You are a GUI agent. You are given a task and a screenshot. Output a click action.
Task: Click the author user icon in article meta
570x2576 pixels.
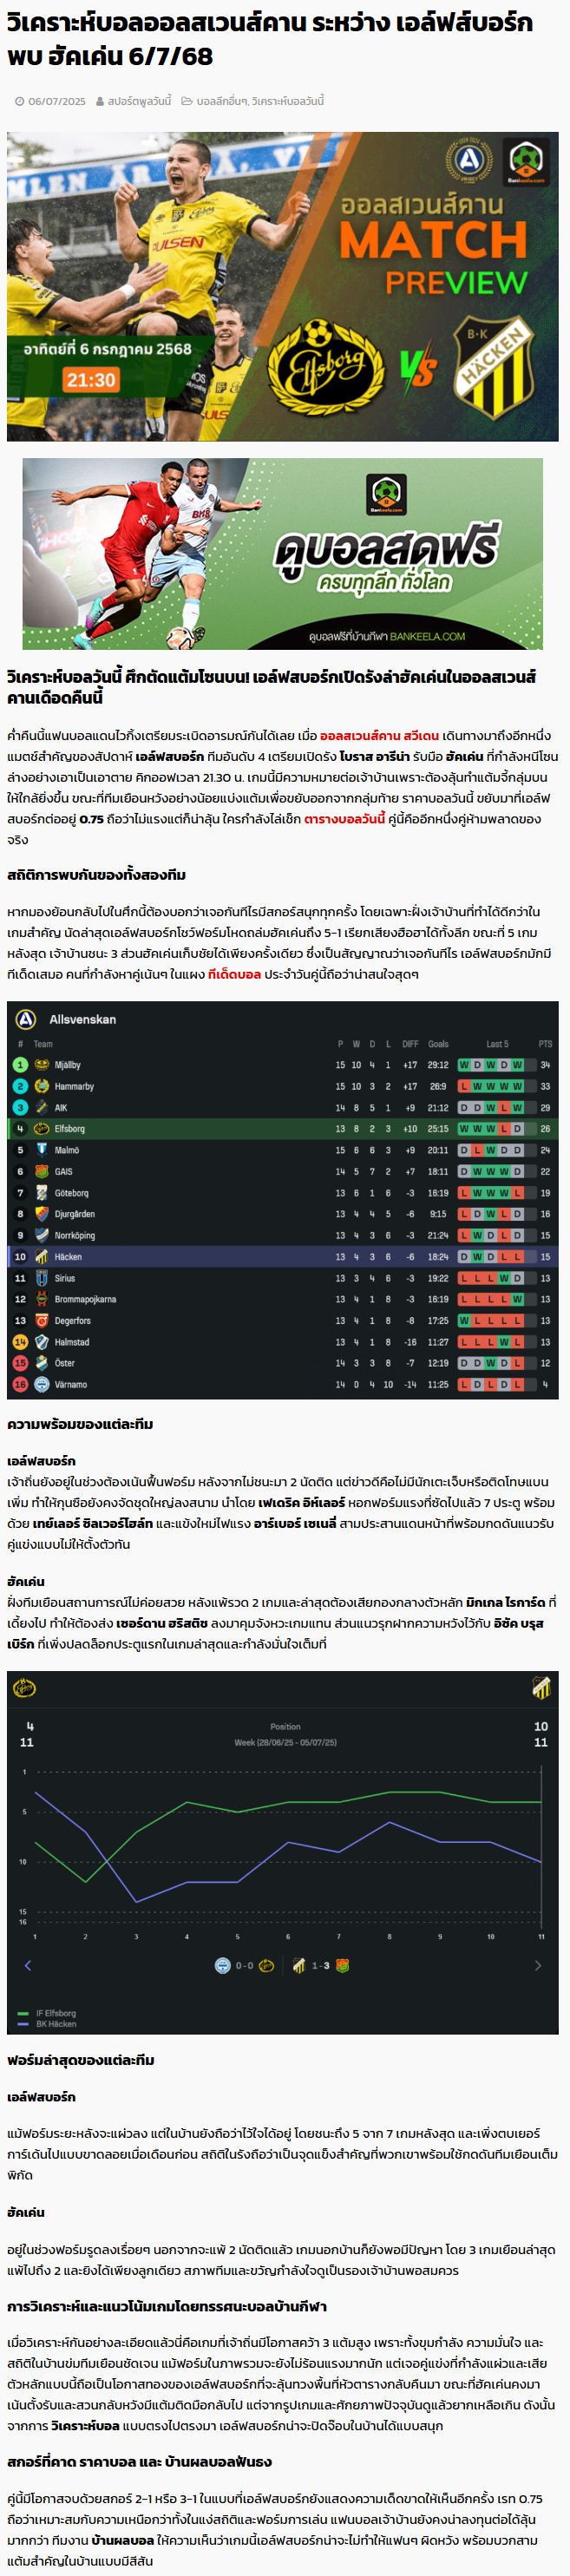(100, 101)
